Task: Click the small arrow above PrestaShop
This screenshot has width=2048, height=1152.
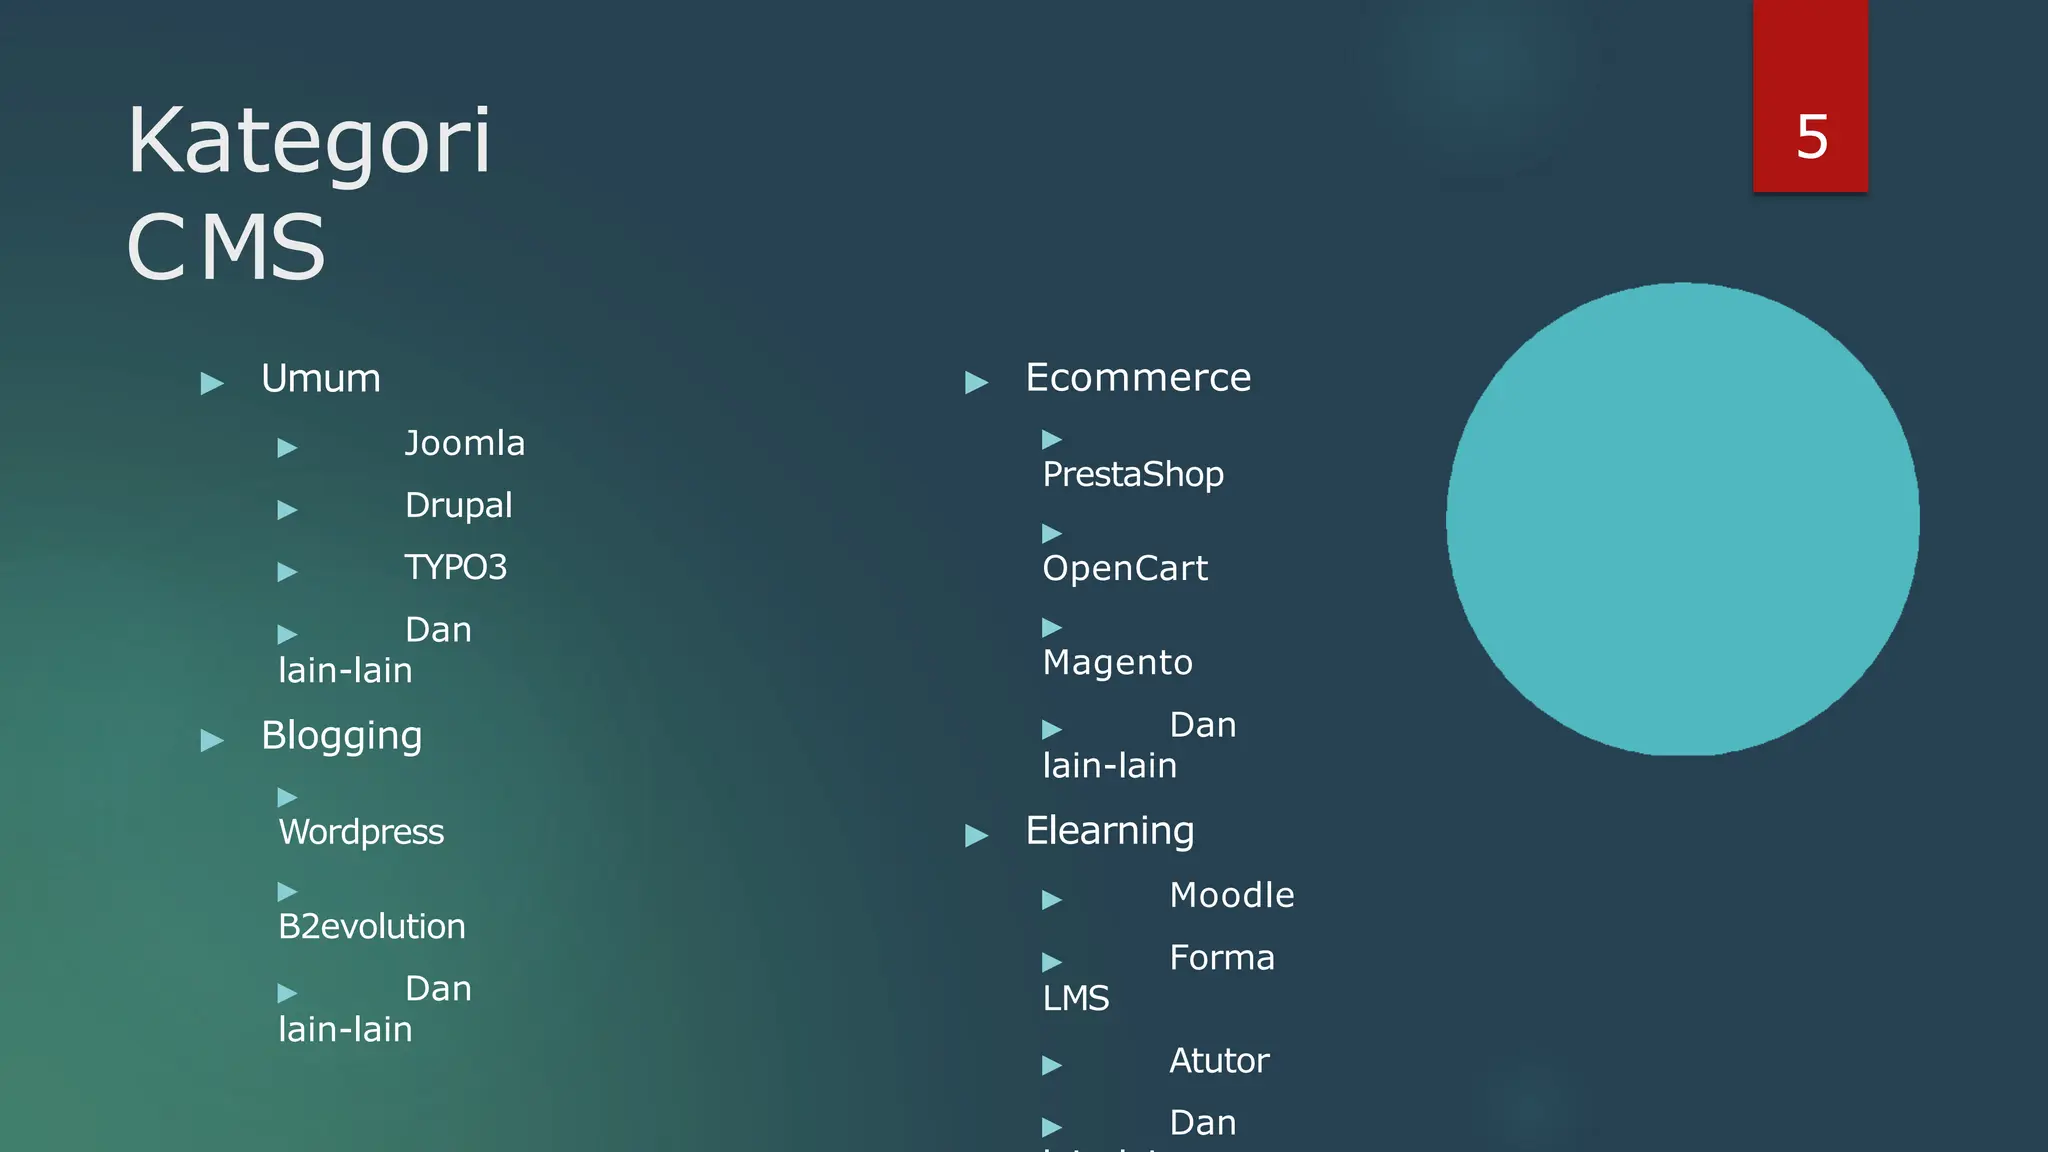Action: coord(1052,439)
